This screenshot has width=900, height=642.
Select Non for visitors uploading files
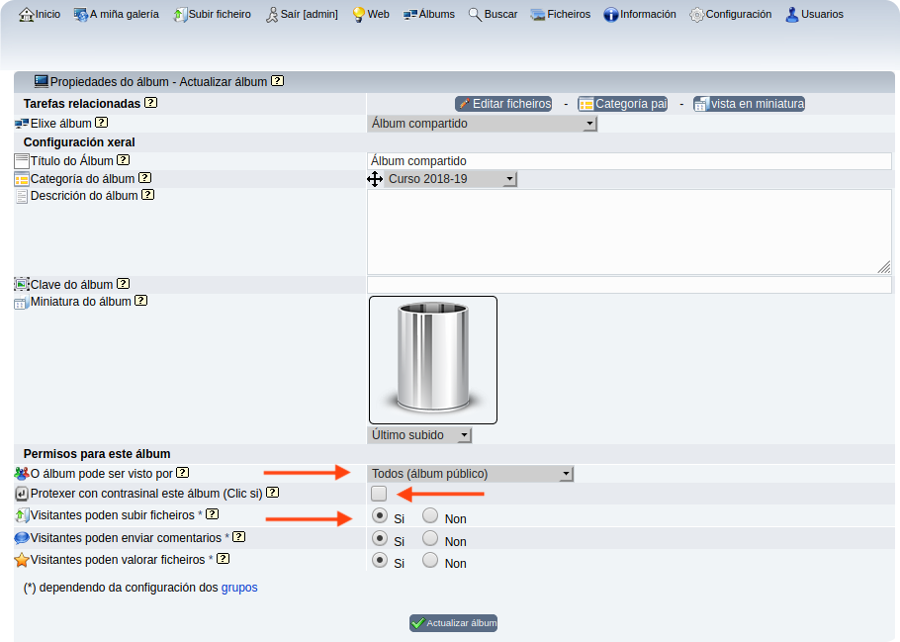430,516
